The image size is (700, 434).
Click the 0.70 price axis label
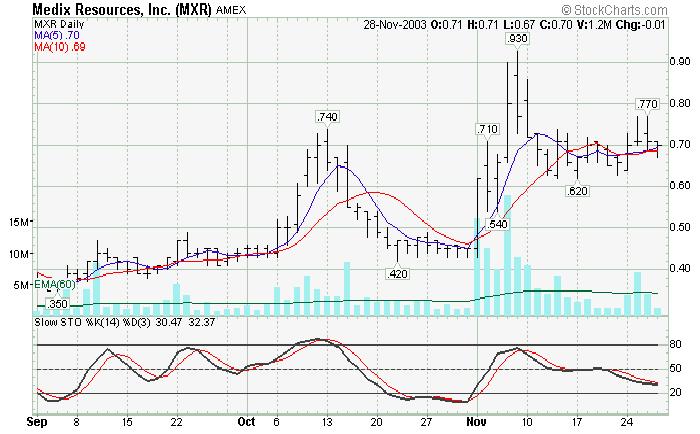click(x=680, y=144)
